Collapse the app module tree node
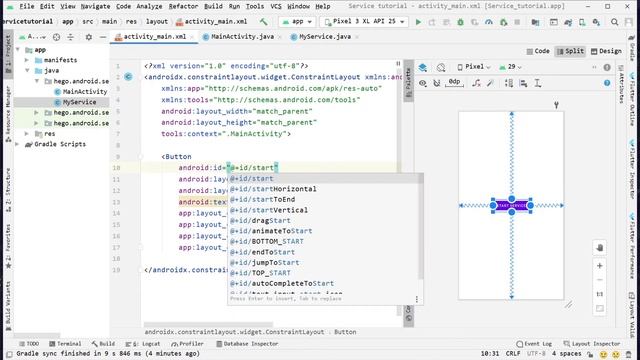Screen dimensions: 640x360 18,49
